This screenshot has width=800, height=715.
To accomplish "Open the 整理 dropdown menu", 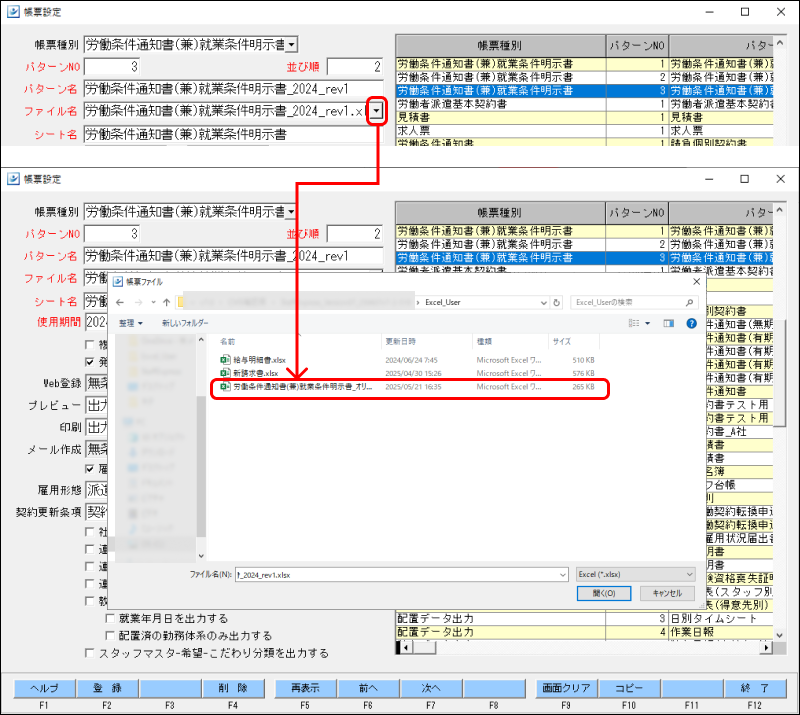I will (x=131, y=323).
